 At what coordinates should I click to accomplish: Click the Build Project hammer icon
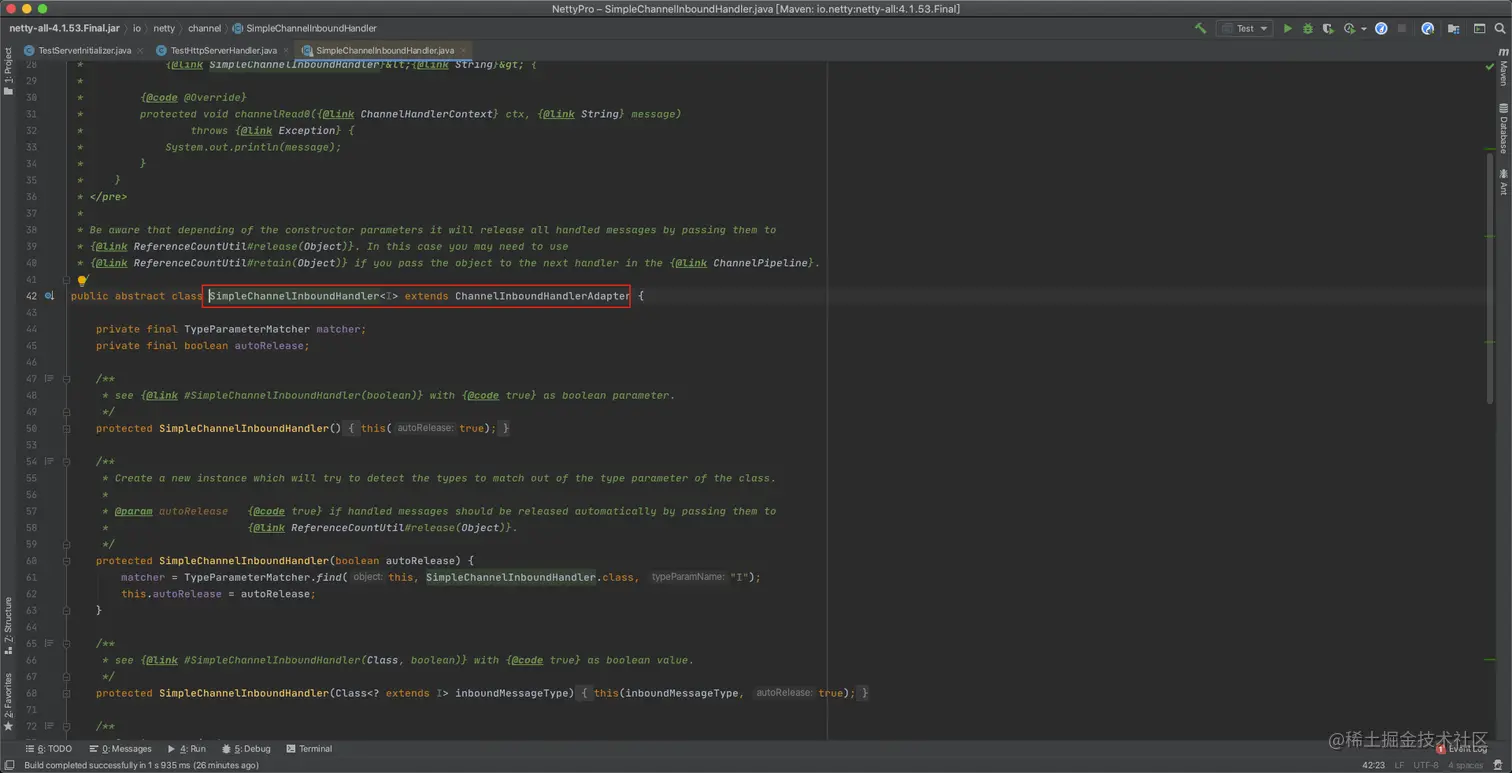coord(1200,29)
